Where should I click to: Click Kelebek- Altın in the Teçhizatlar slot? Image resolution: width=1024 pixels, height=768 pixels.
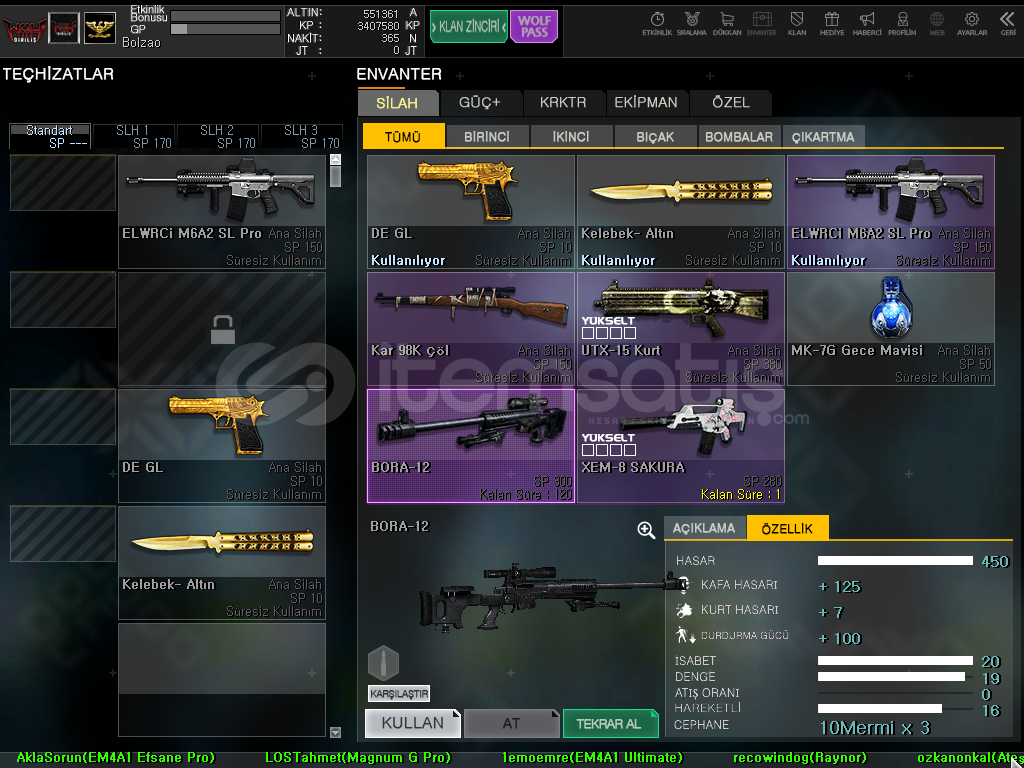pos(222,563)
